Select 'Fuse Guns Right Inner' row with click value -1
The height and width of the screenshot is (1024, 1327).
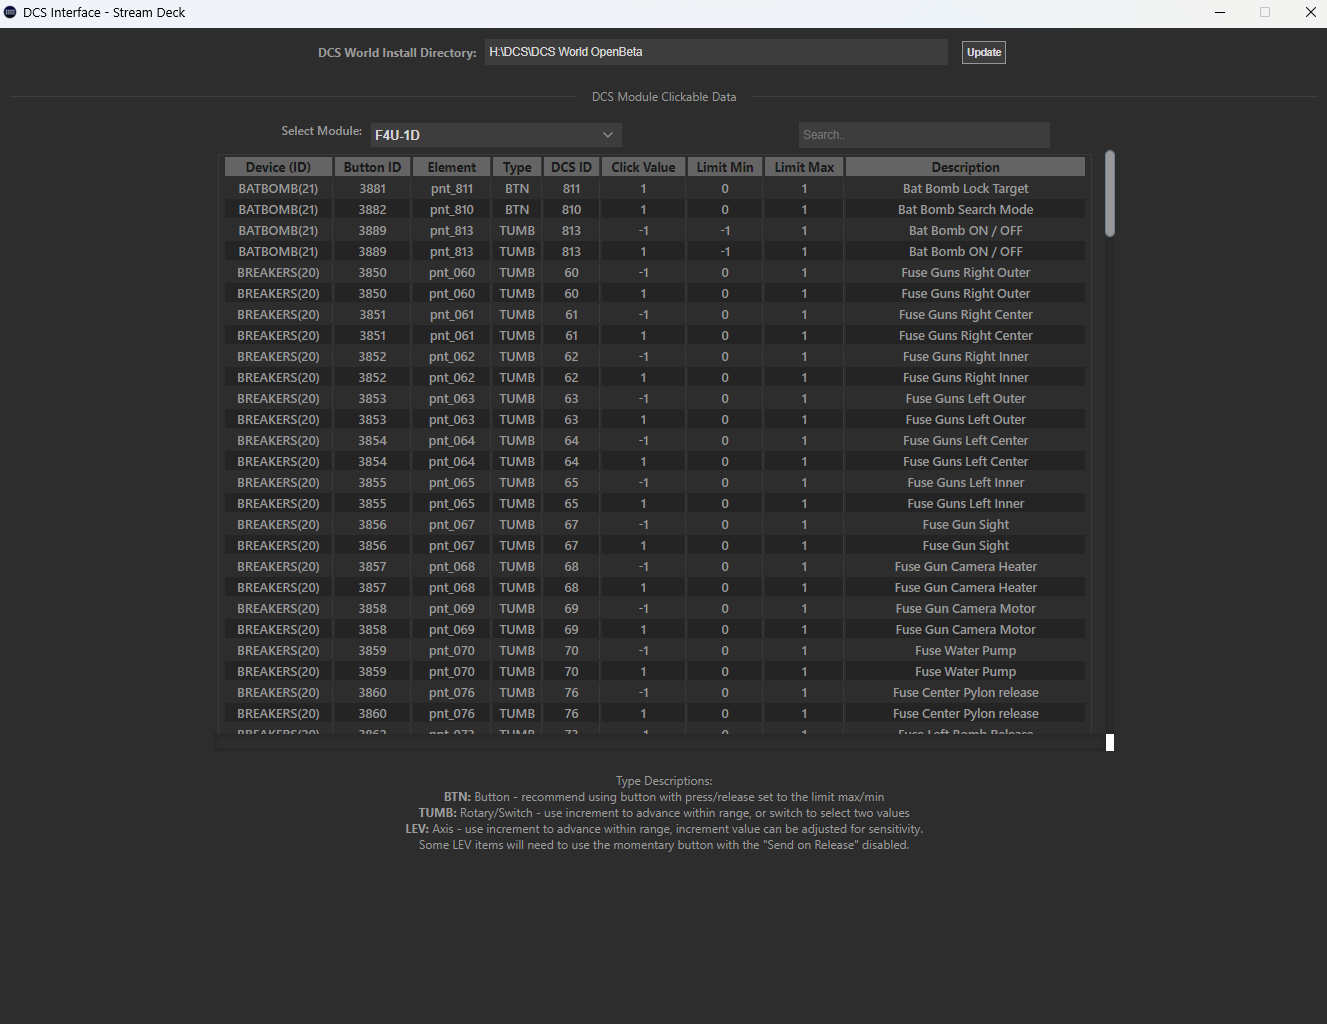tap(655, 356)
